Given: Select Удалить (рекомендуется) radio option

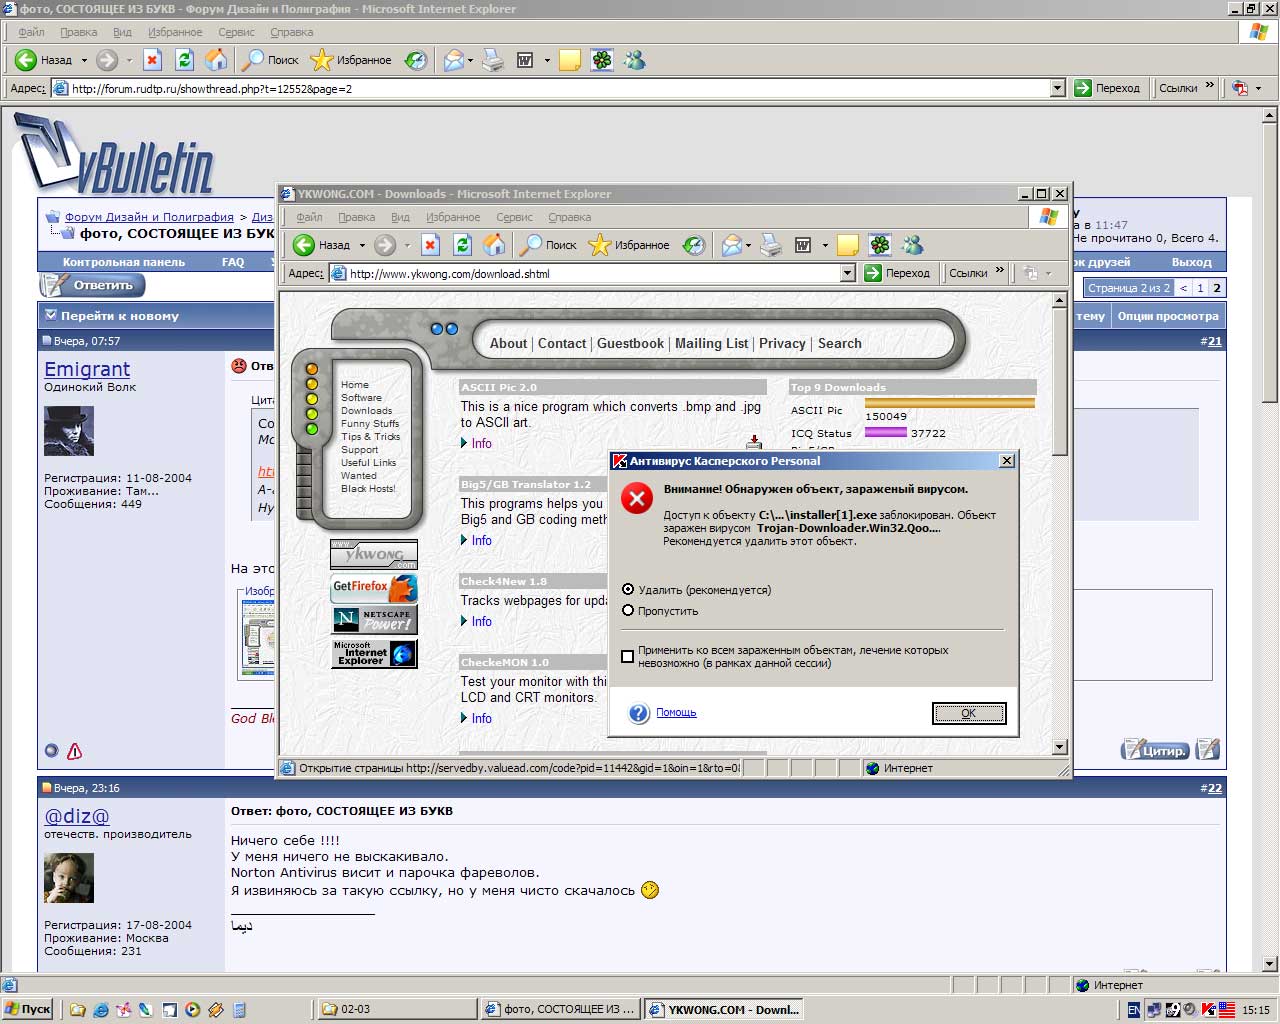Looking at the screenshot, I should 628,590.
